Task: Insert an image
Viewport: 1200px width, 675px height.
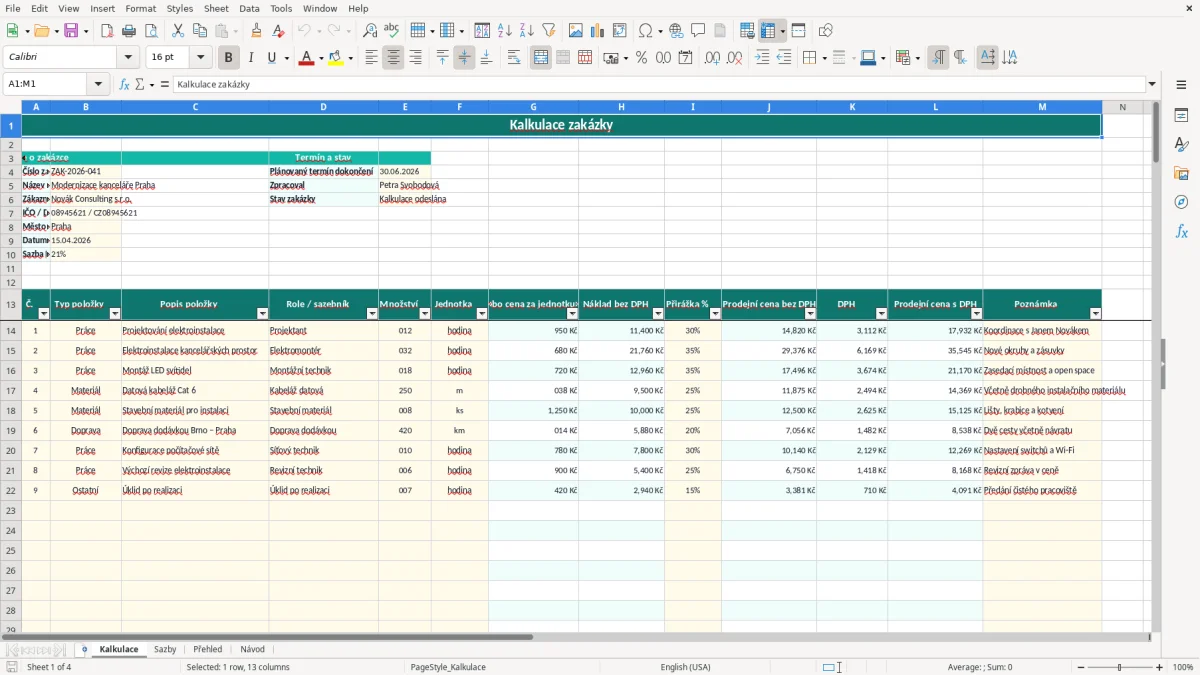Action: 576,31
